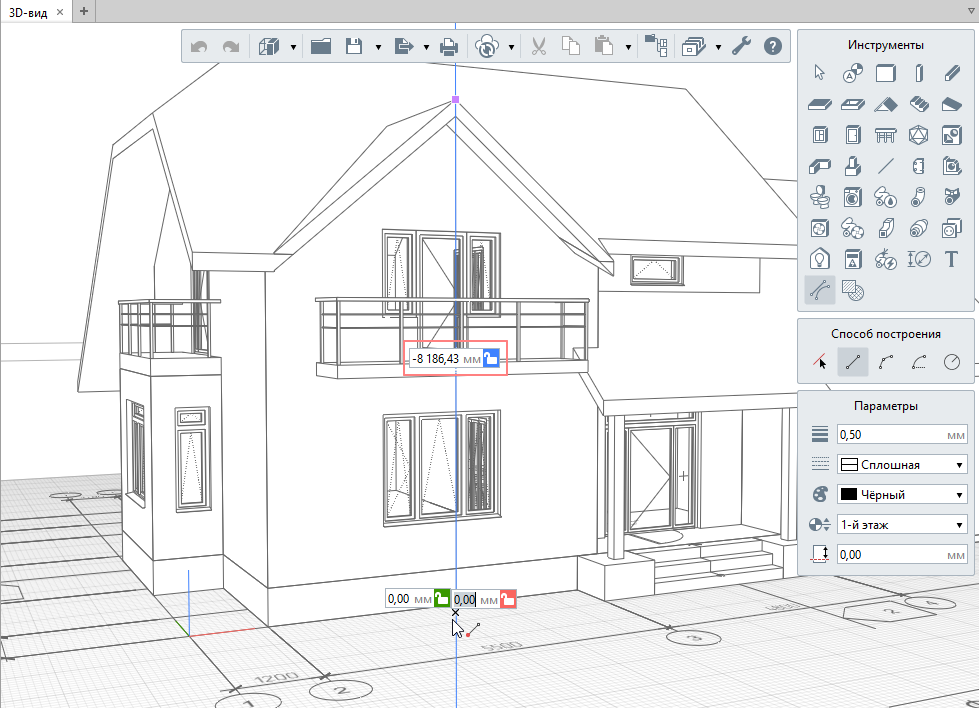This screenshot has width=979, height=708.
Task: Pick the Door tool
Action: pos(853,135)
